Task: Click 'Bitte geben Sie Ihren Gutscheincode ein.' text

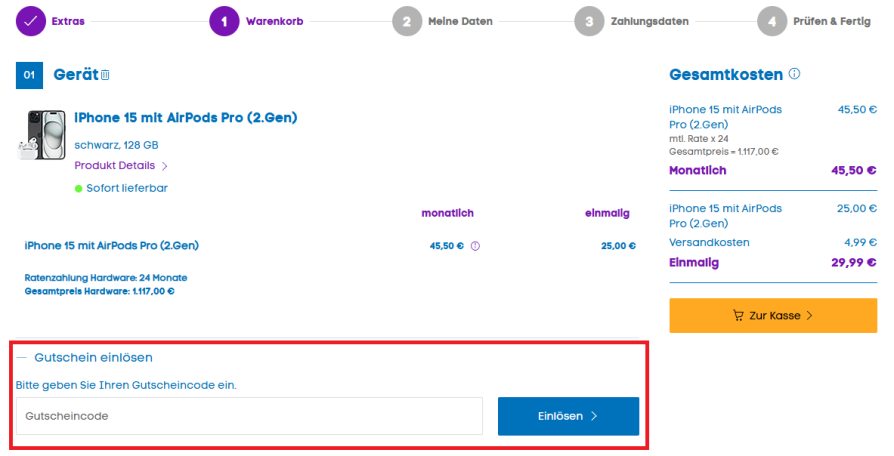Action: click(x=126, y=385)
